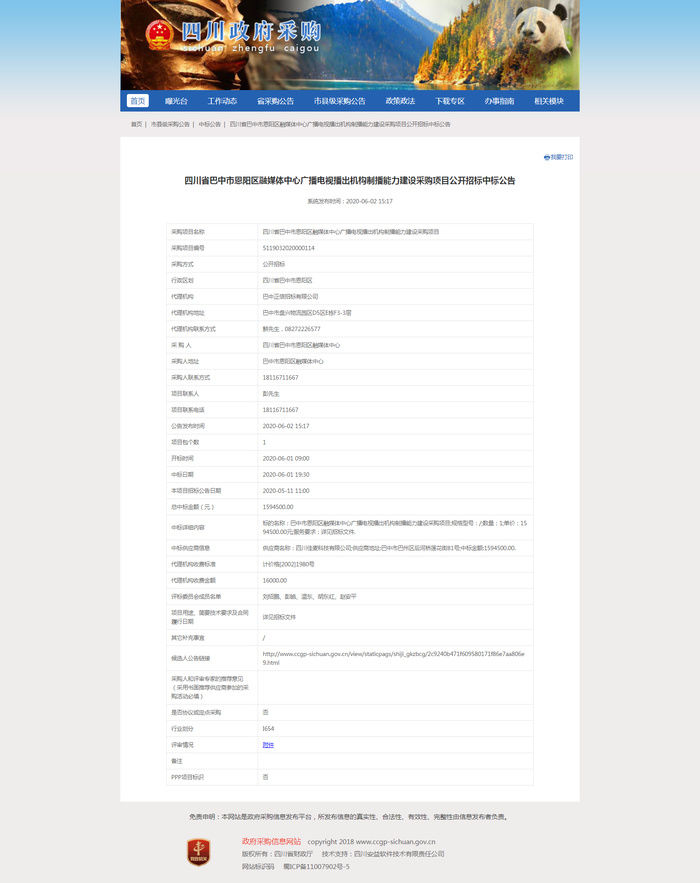Click industry code 1654 in 行业划分 row

click(x=268, y=728)
